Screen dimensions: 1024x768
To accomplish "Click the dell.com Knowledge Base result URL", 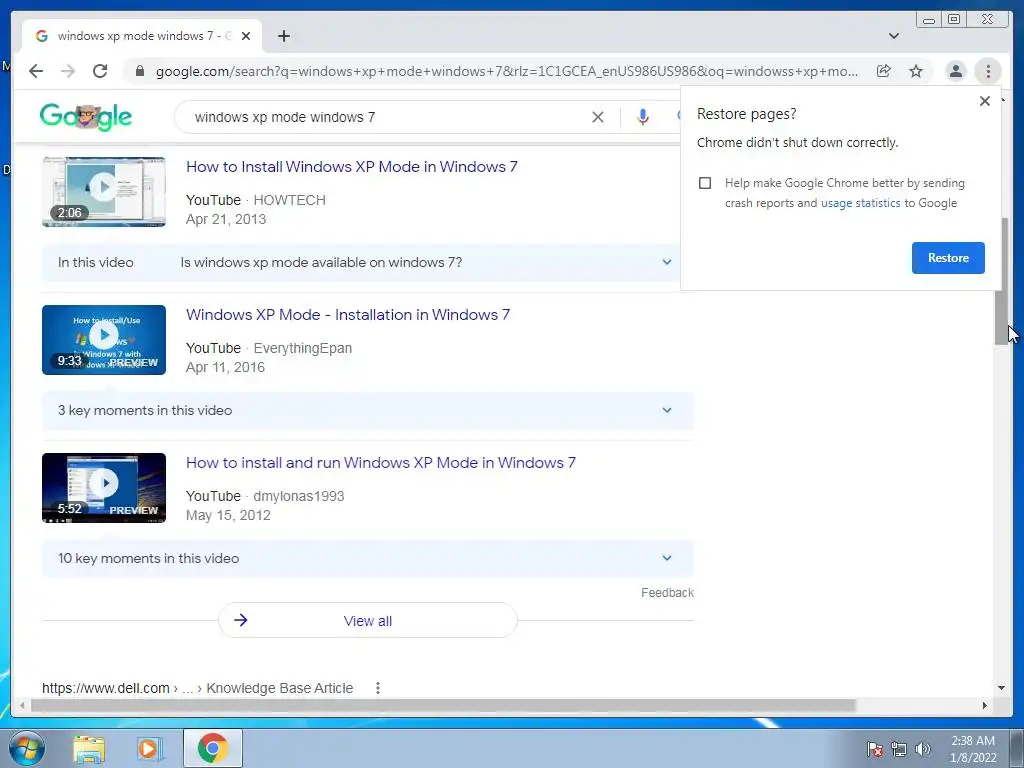I will pos(197,688).
